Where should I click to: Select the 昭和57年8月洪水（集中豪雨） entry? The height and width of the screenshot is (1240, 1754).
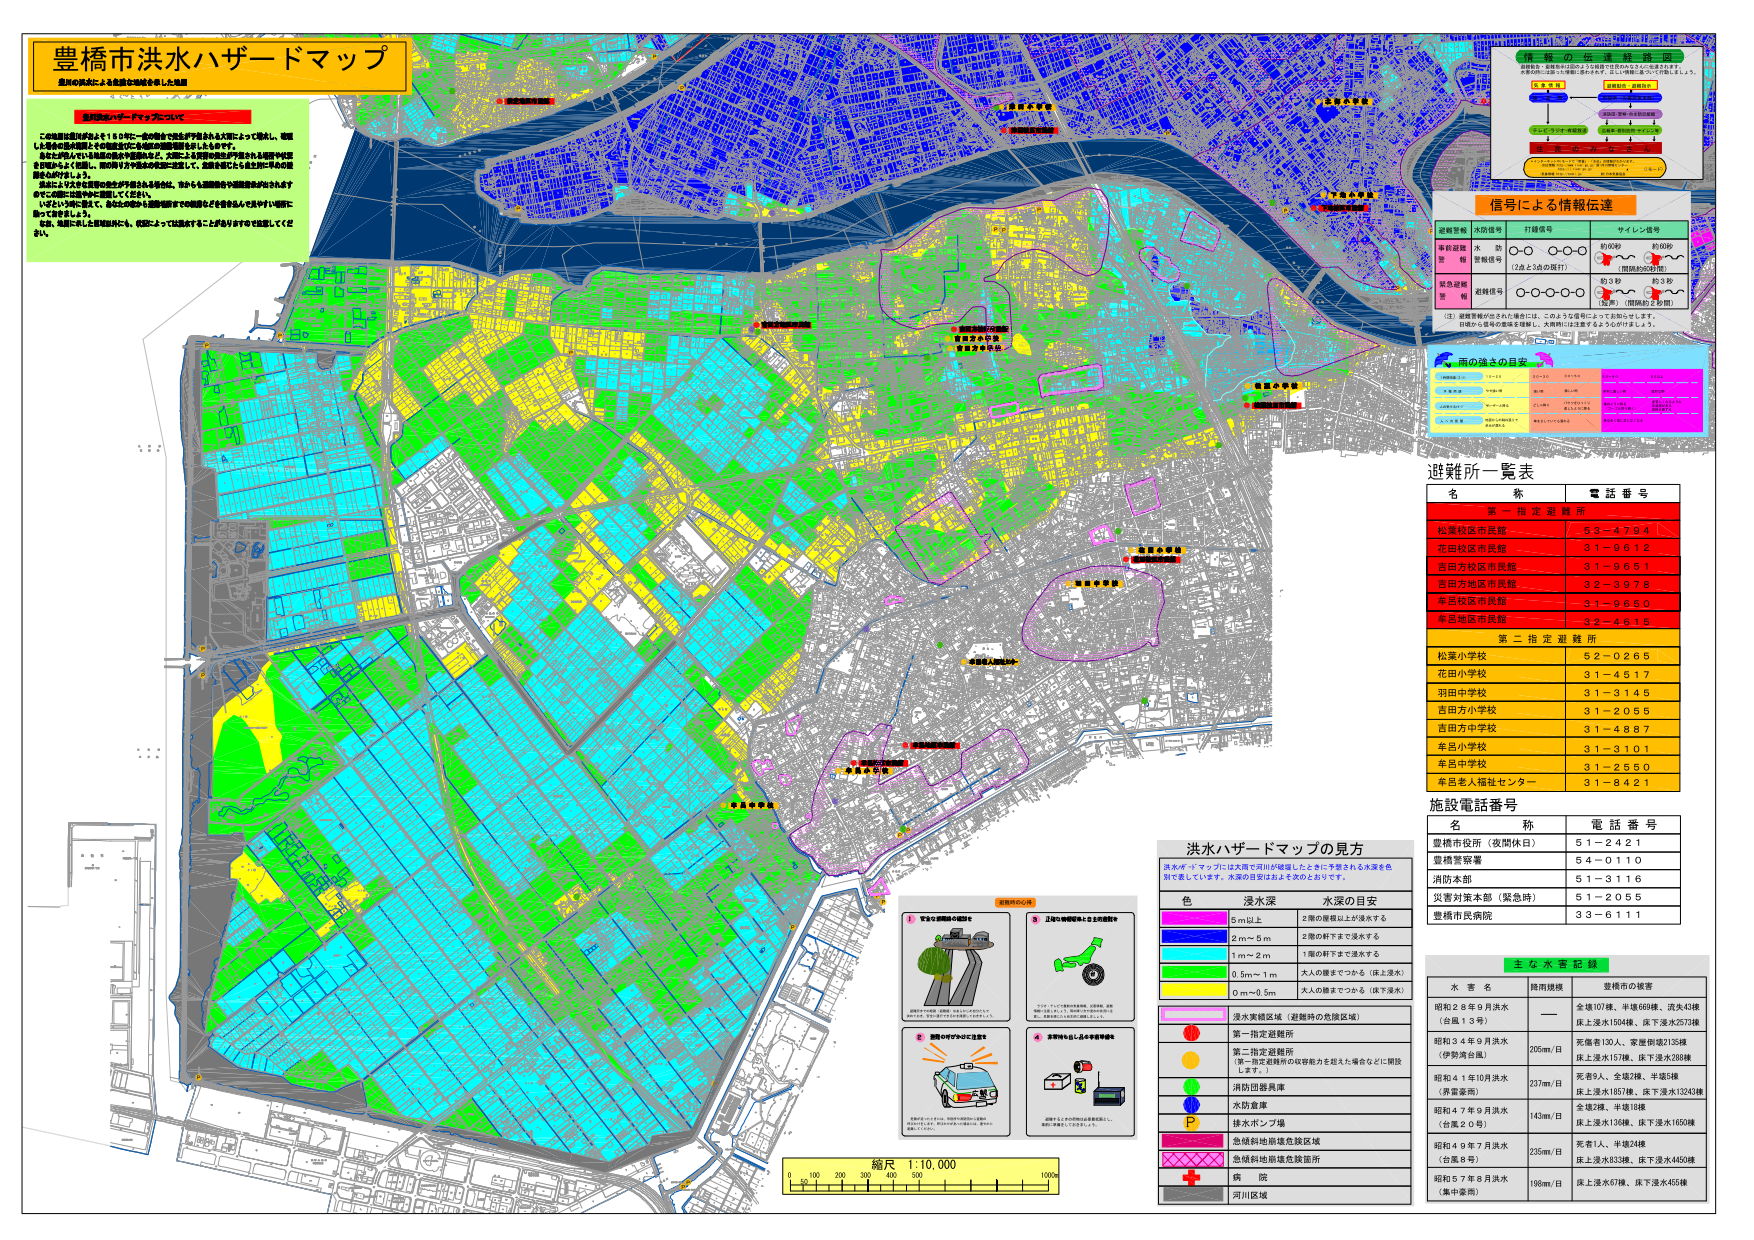point(1567,1185)
